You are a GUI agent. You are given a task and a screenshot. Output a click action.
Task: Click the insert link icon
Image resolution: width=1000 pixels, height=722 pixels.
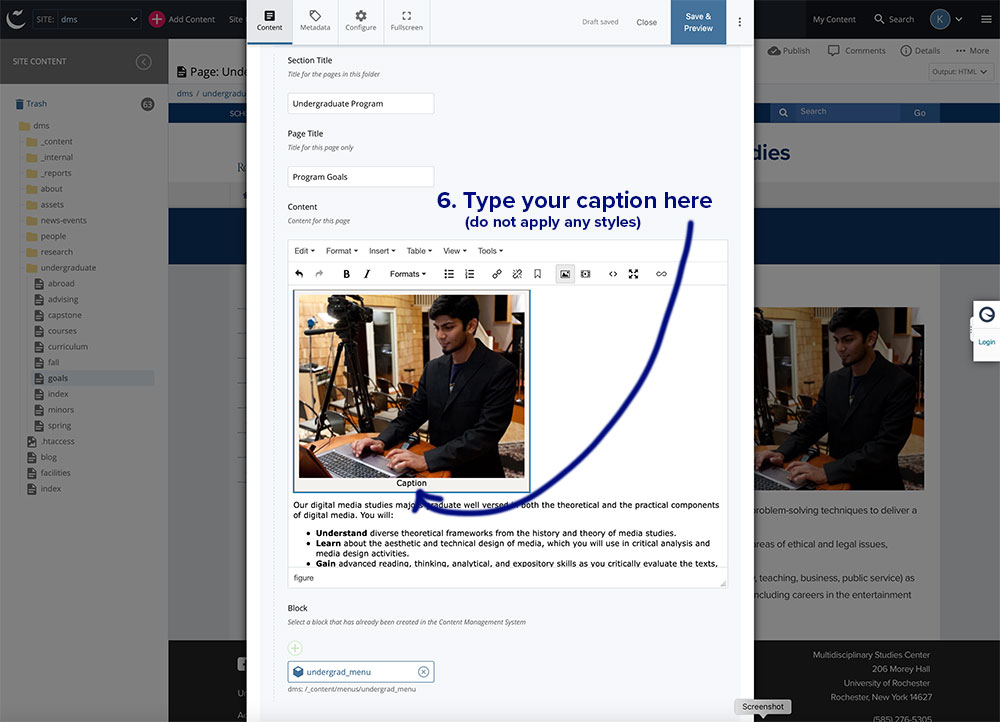(x=497, y=274)
